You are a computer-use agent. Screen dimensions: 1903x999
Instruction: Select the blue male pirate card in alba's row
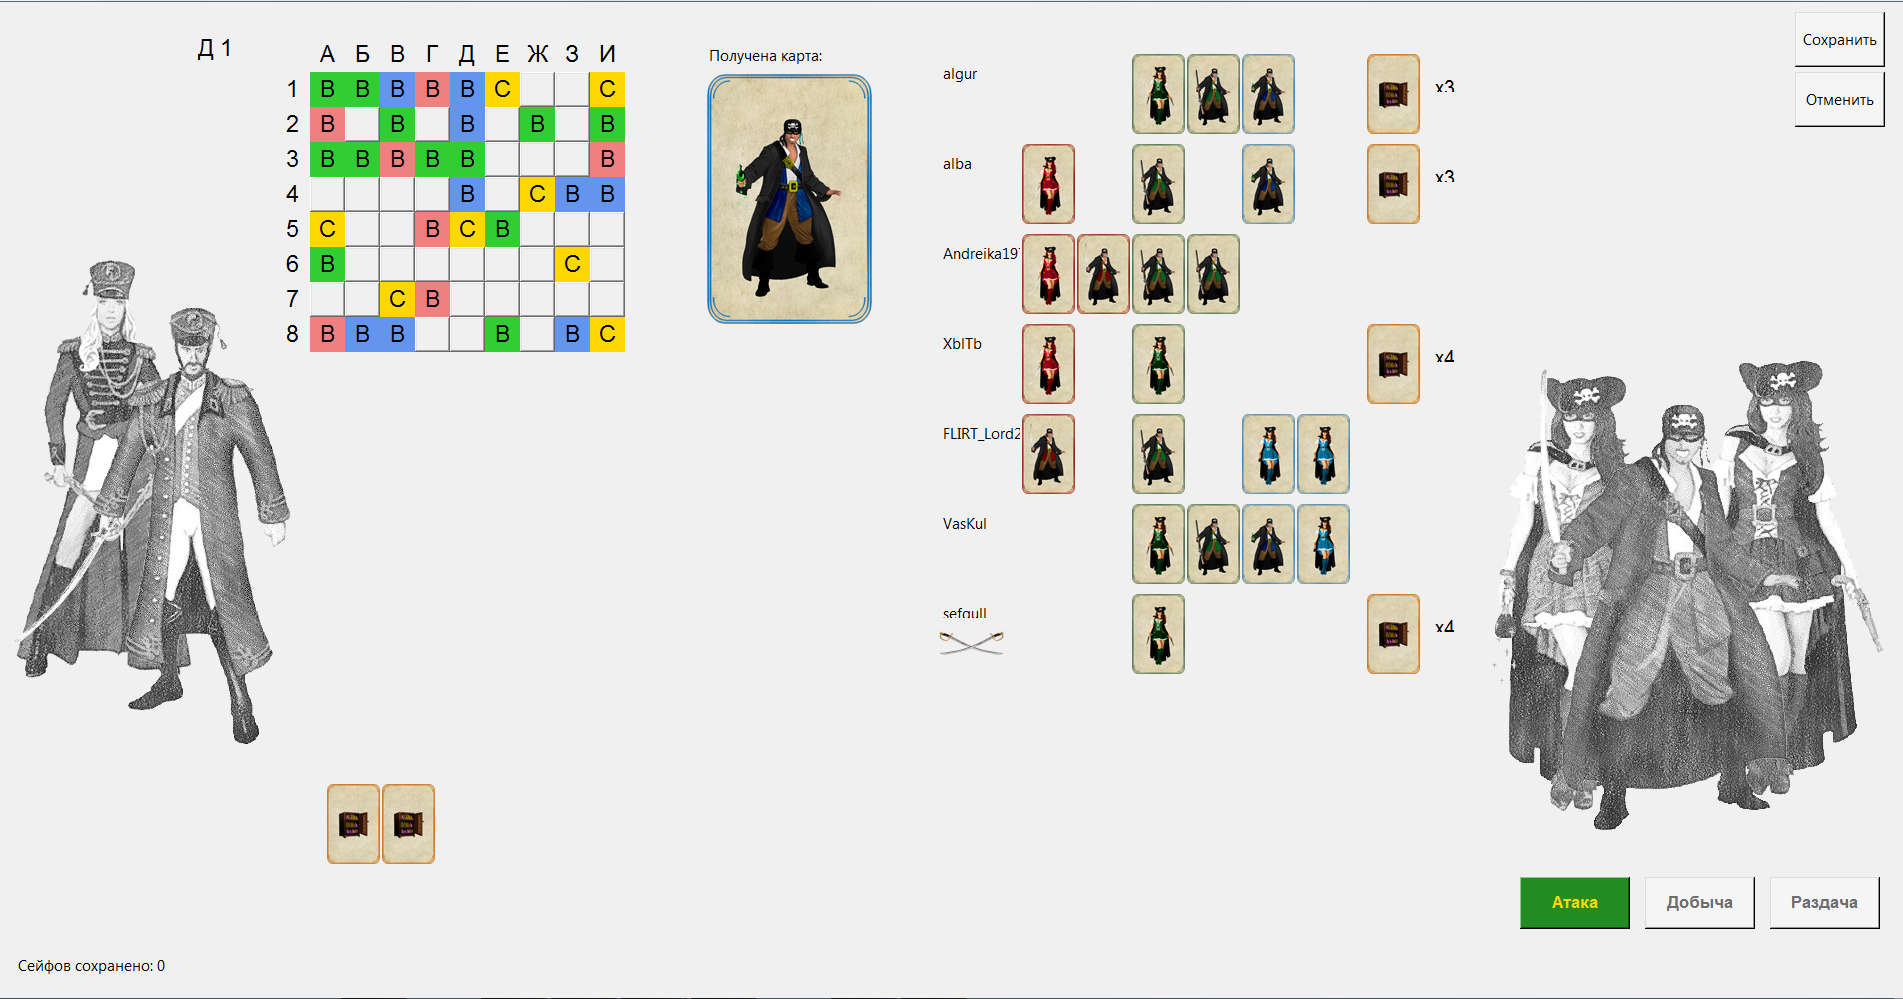click(x=1268, y=184)
